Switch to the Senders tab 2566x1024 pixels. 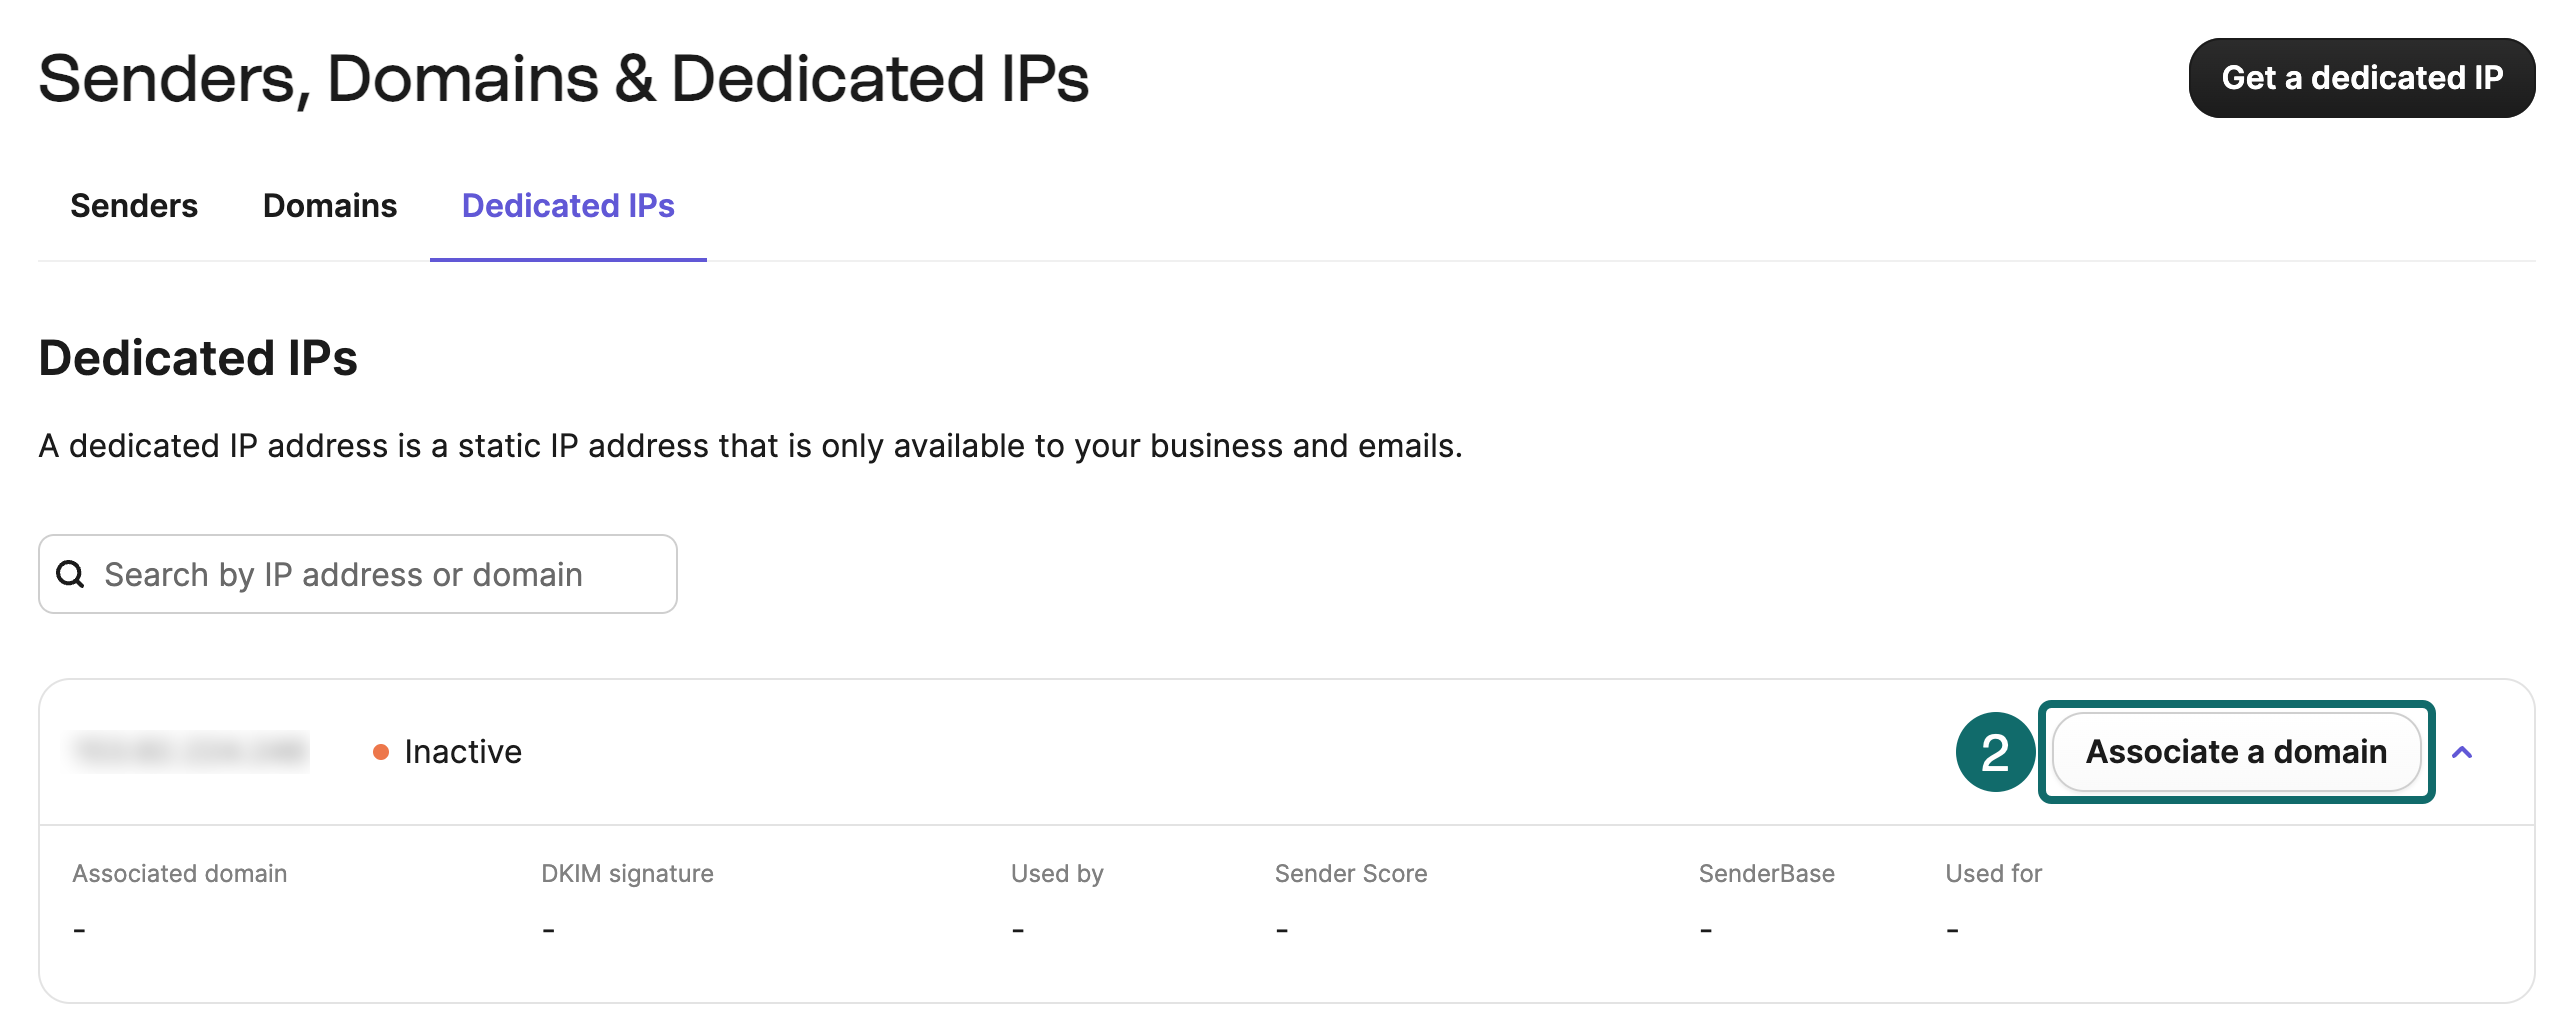coord(133,206)
